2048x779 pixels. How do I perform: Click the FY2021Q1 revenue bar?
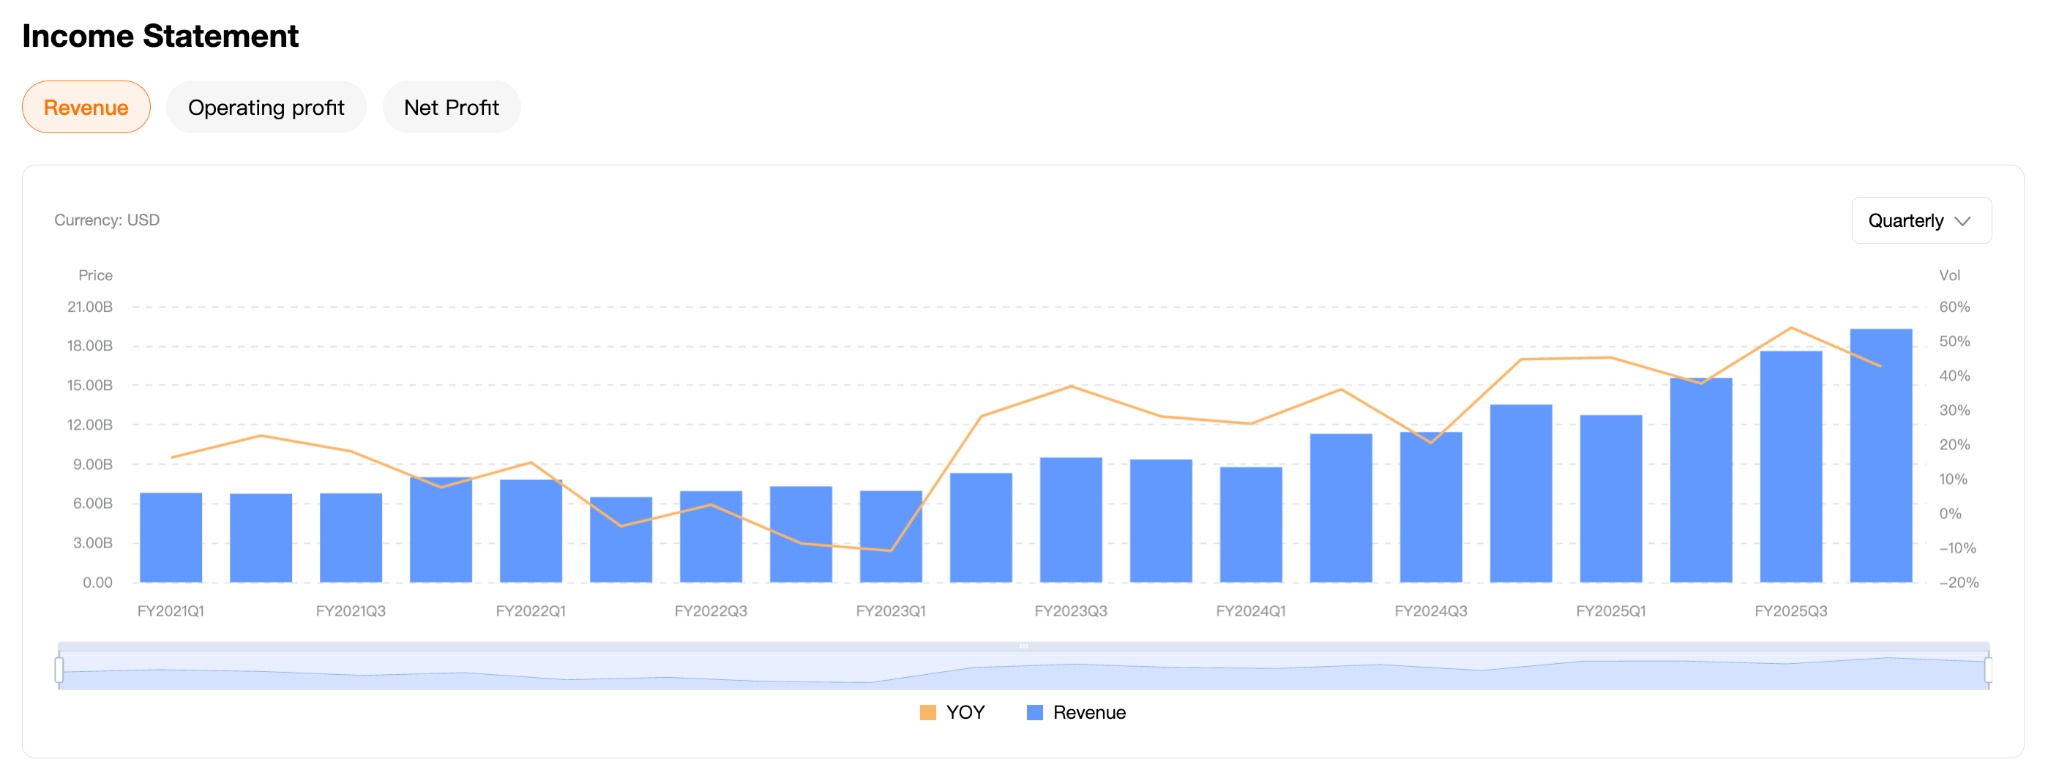(x=171, y=538)
